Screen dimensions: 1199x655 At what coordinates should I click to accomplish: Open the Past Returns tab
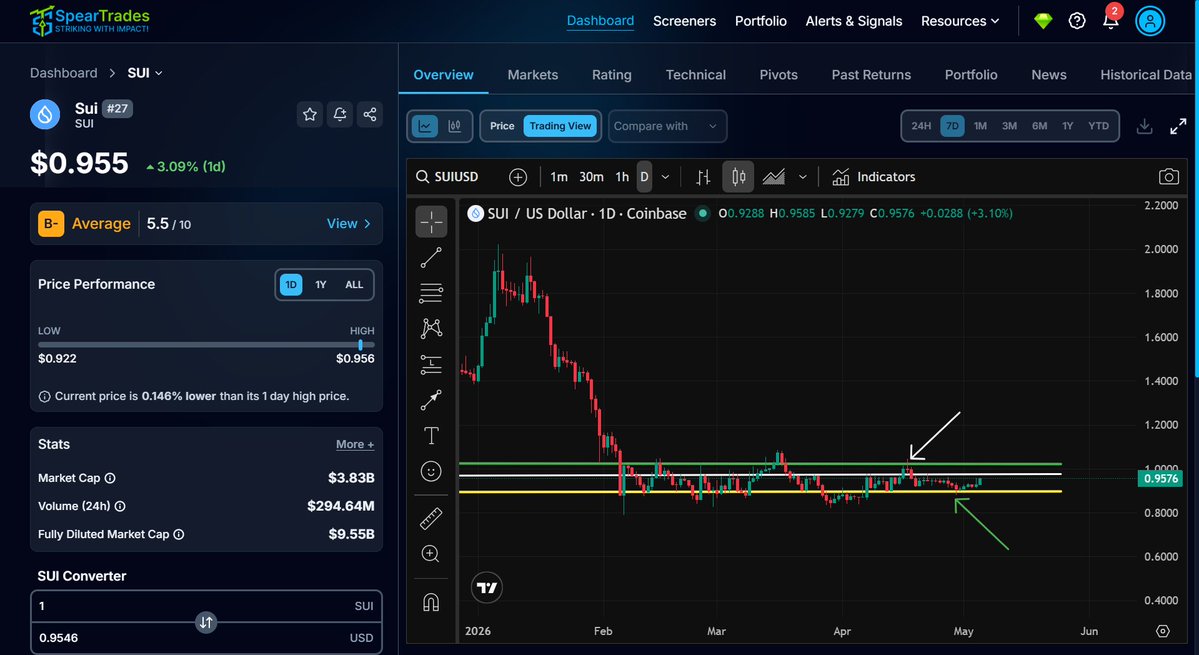[871, 75]
